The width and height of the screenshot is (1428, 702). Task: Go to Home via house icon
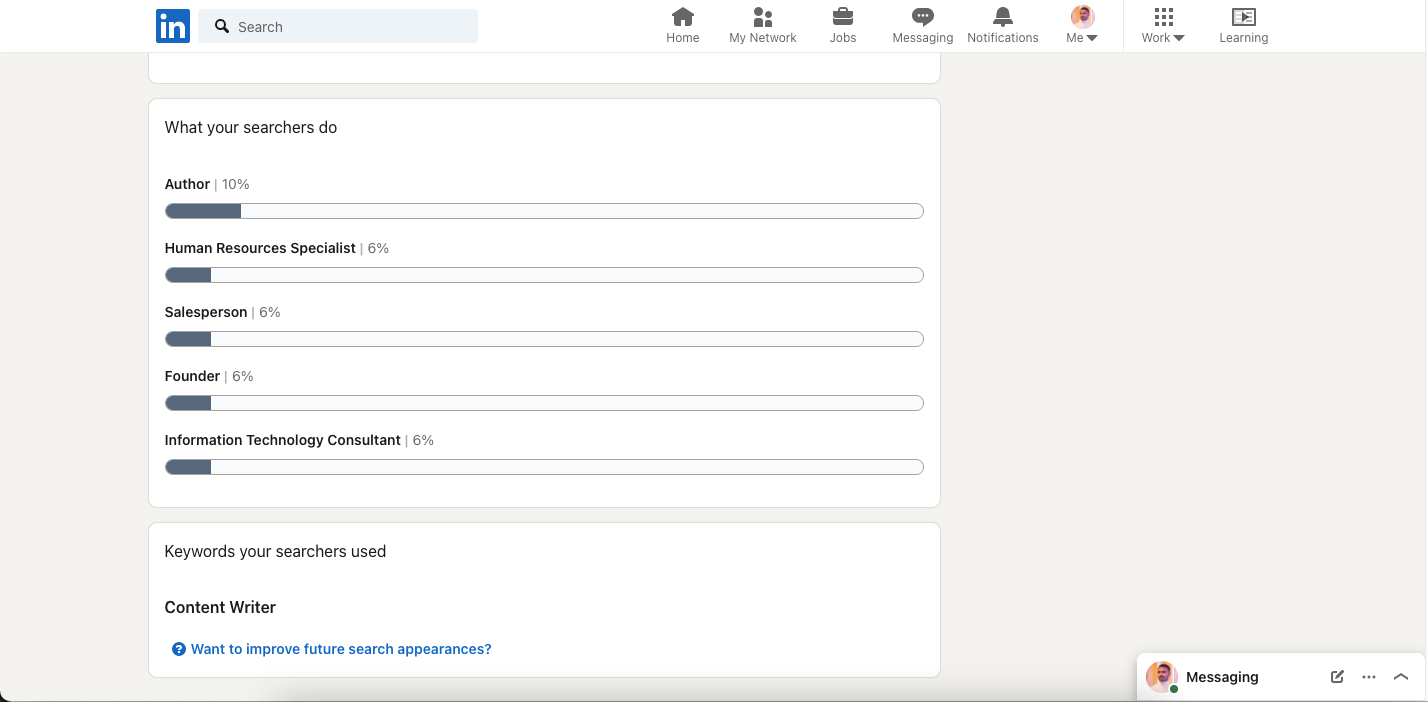tap(683, 17)
